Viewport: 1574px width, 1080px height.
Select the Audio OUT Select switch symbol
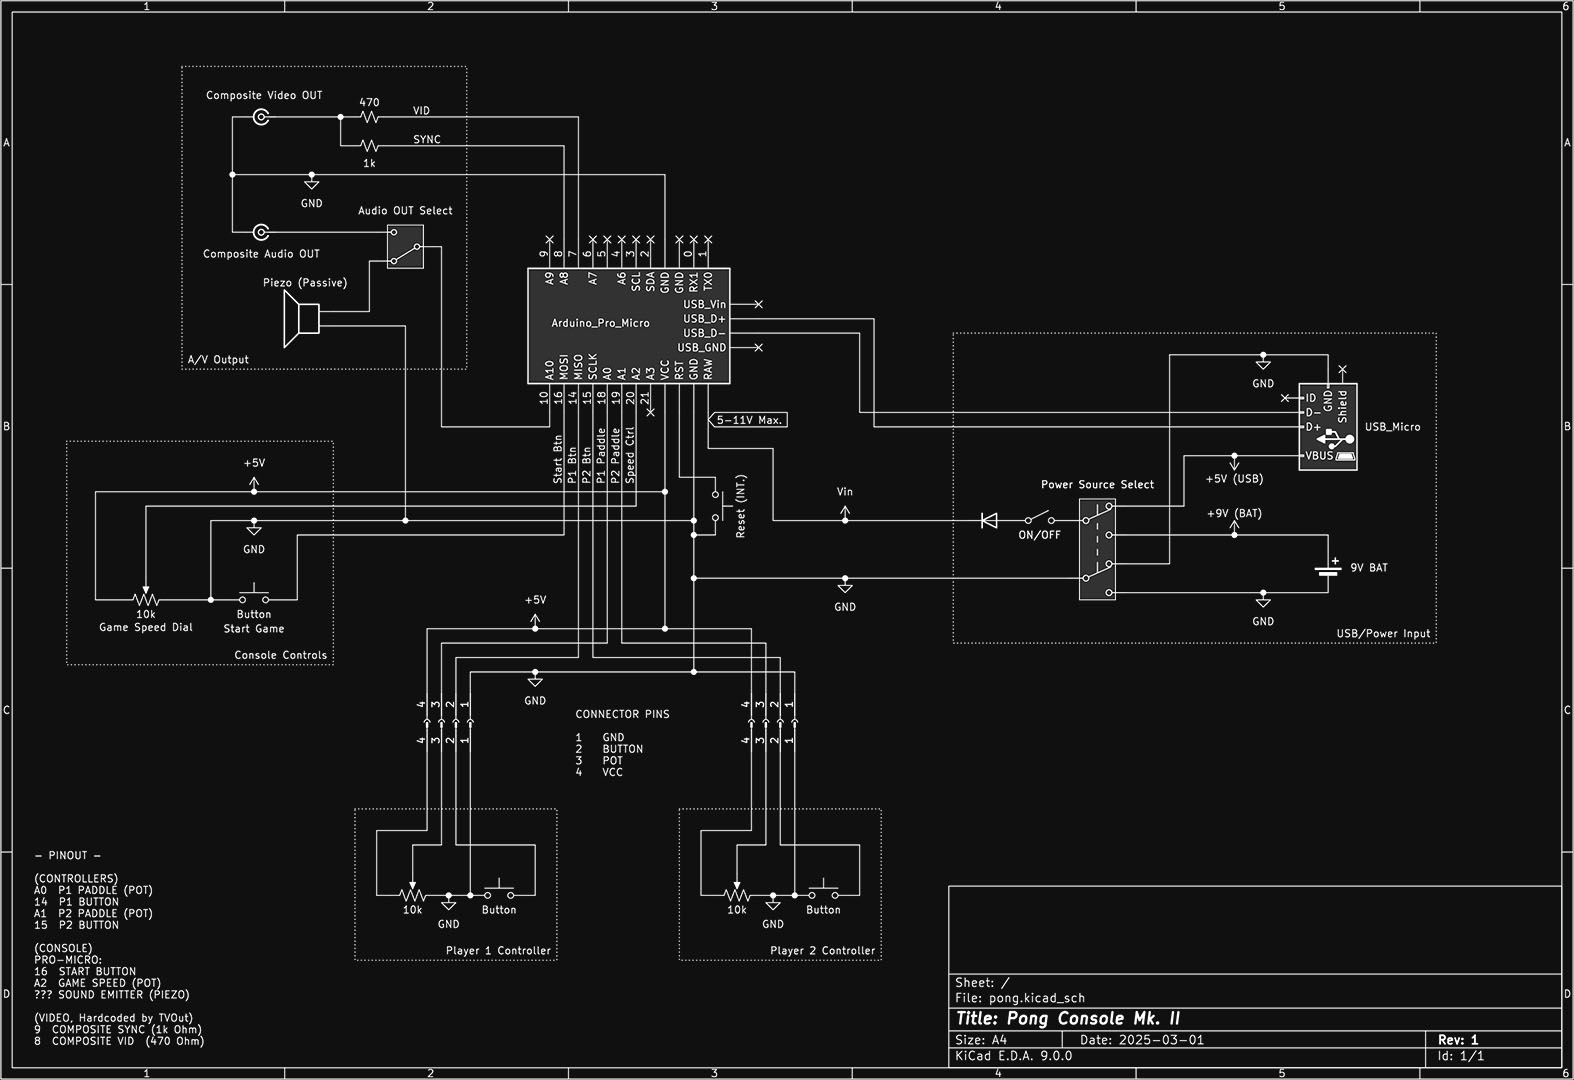click(405, 246)
